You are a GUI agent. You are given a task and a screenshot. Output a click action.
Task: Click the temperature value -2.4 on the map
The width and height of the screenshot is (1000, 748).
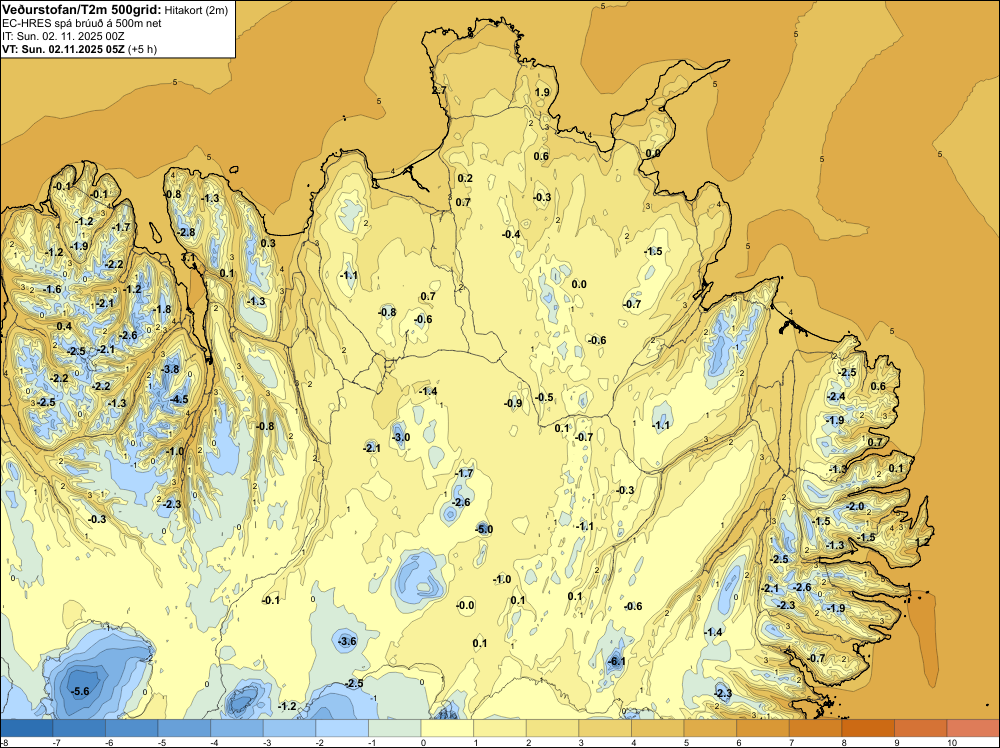tap(835, 396)
